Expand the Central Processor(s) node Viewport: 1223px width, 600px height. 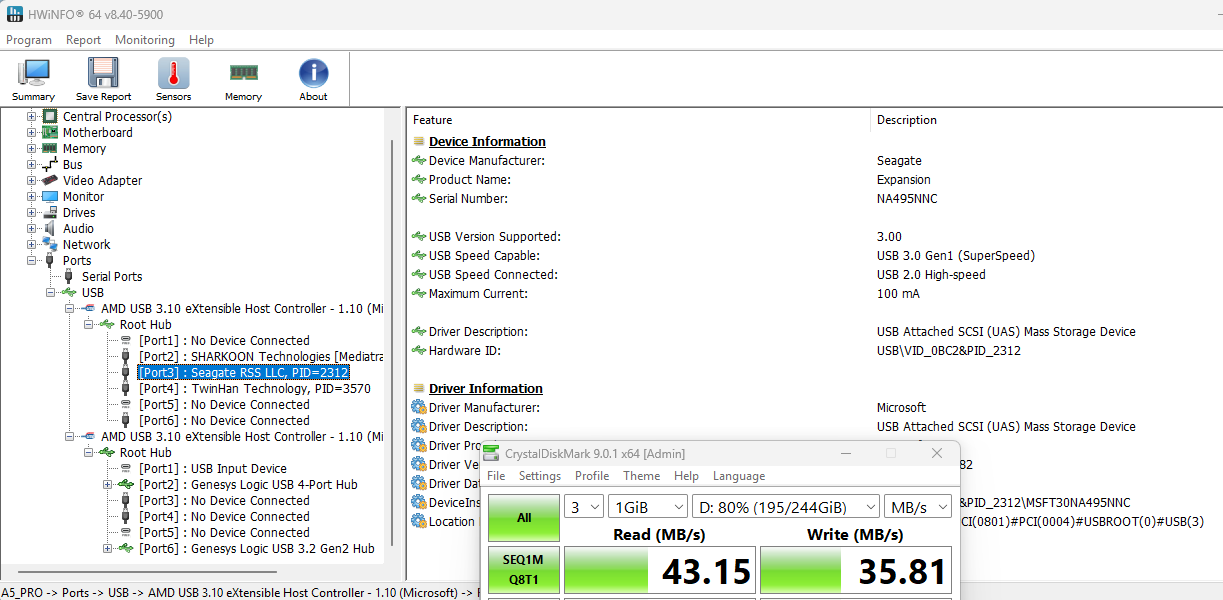click(32, 117)
